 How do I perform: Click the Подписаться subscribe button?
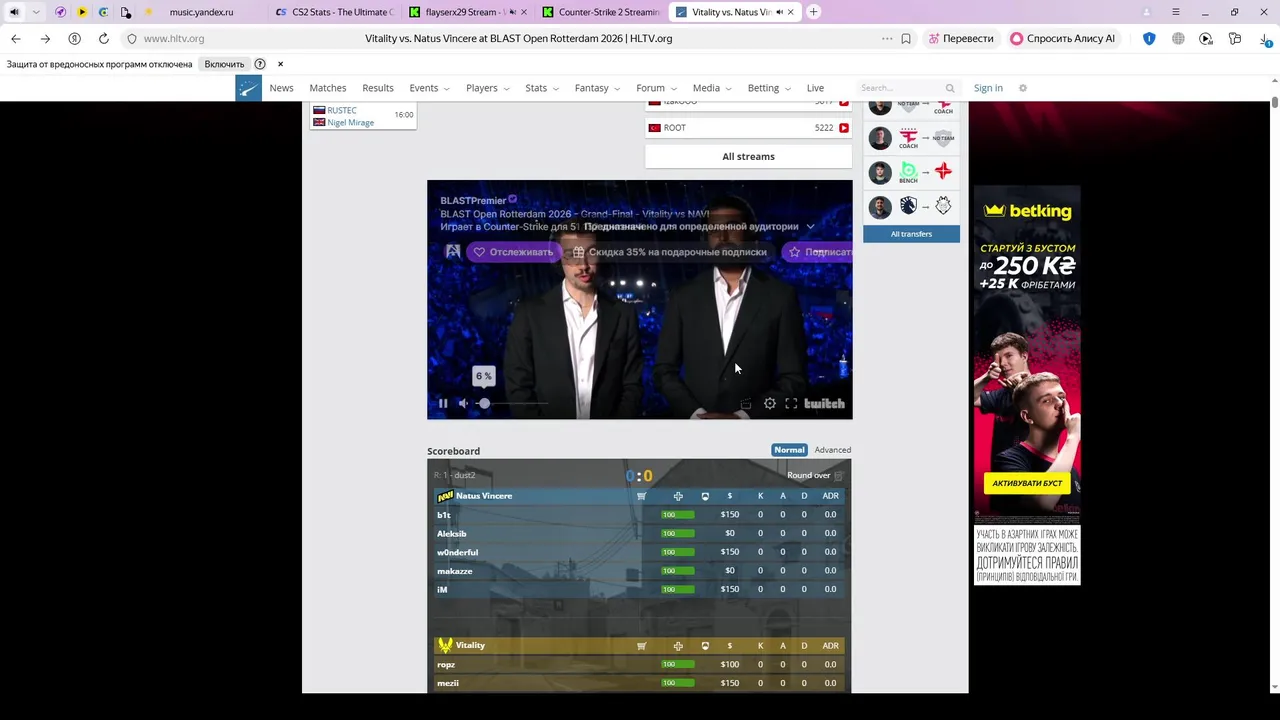pos(818,252)
